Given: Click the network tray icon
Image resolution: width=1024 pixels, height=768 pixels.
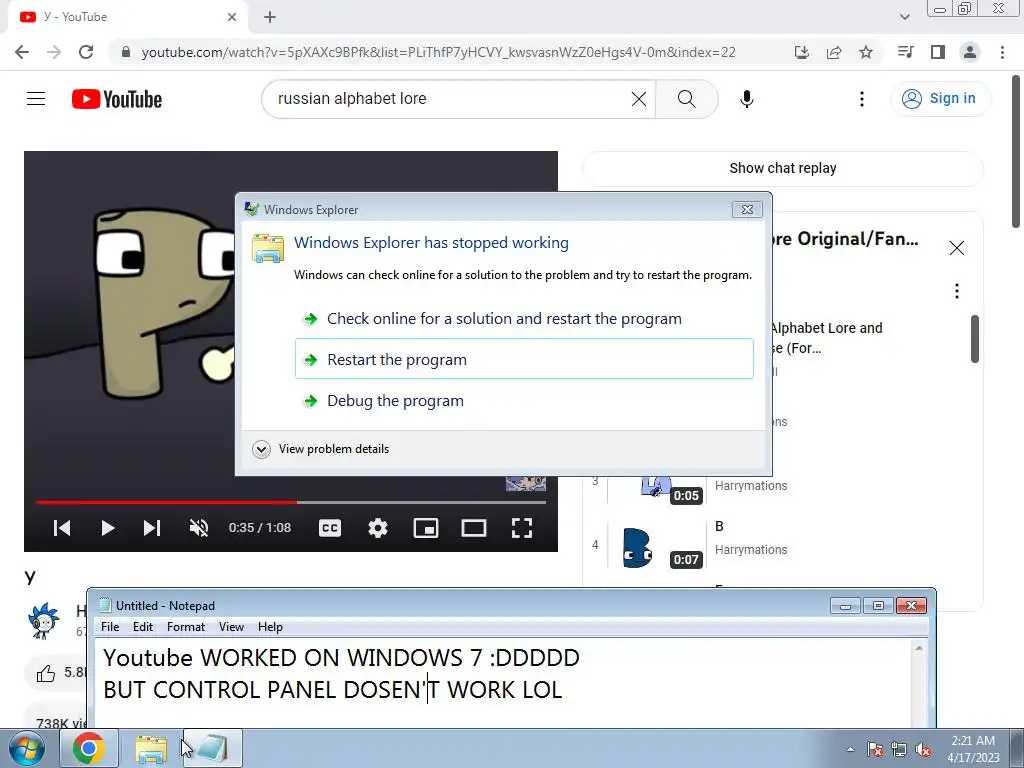Looking at the screenshot, I should (x=899, y=750).
